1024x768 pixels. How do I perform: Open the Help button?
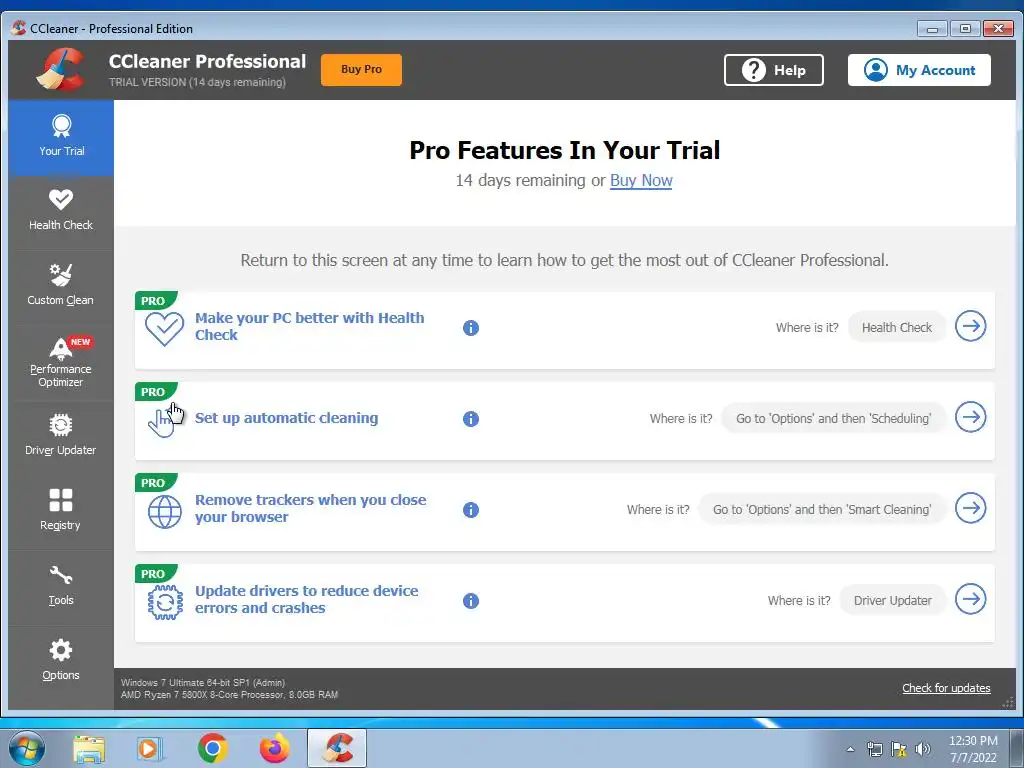[x=774, y=70]
